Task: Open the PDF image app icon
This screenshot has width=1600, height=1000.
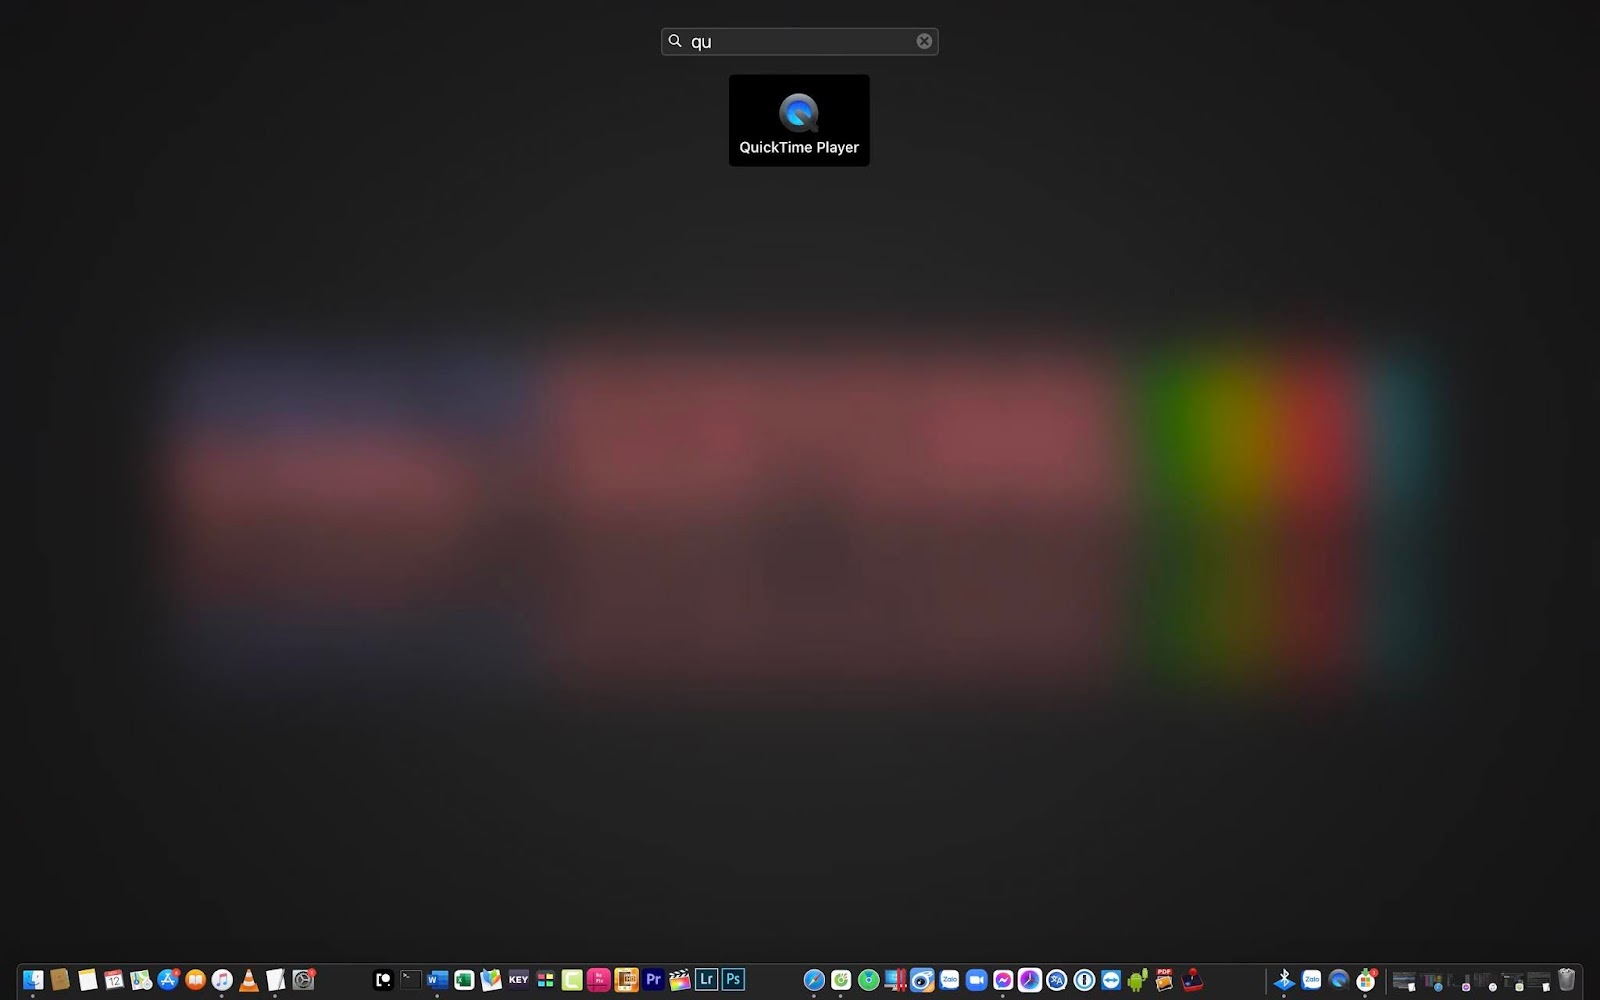Action: click(x=1164, y=980)
